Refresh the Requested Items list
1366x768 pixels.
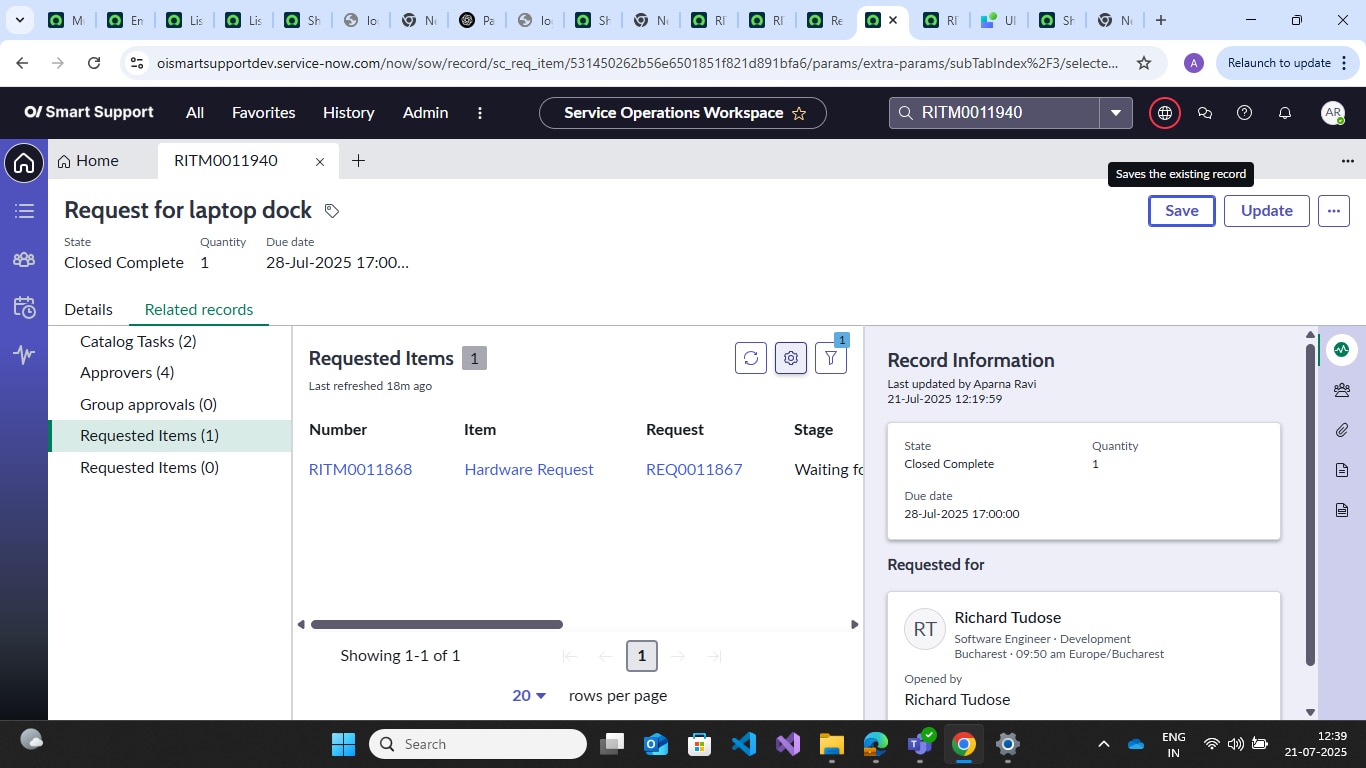tap(750, 357)
